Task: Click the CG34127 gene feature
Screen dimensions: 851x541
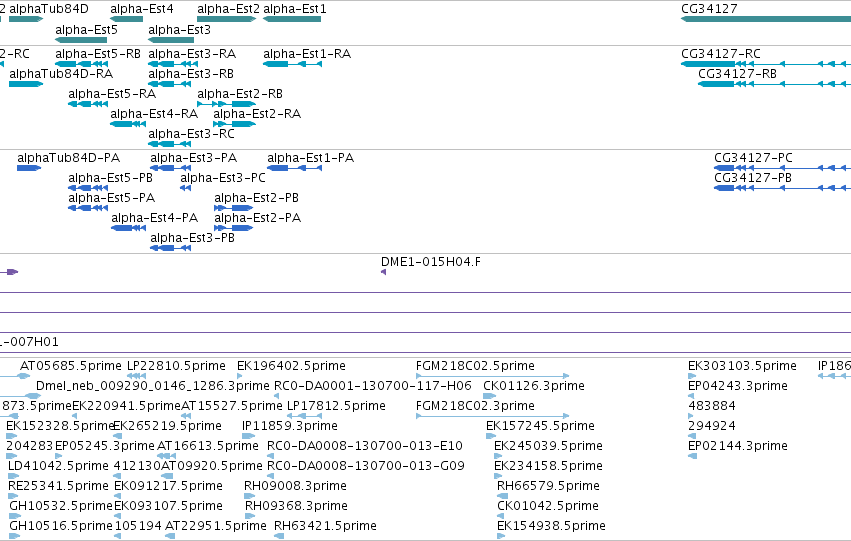Action: pos(766,19)
